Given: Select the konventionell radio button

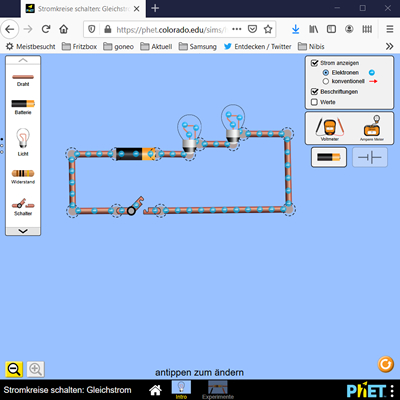Looking at the screenshot, I should click(x=326, y=81).
